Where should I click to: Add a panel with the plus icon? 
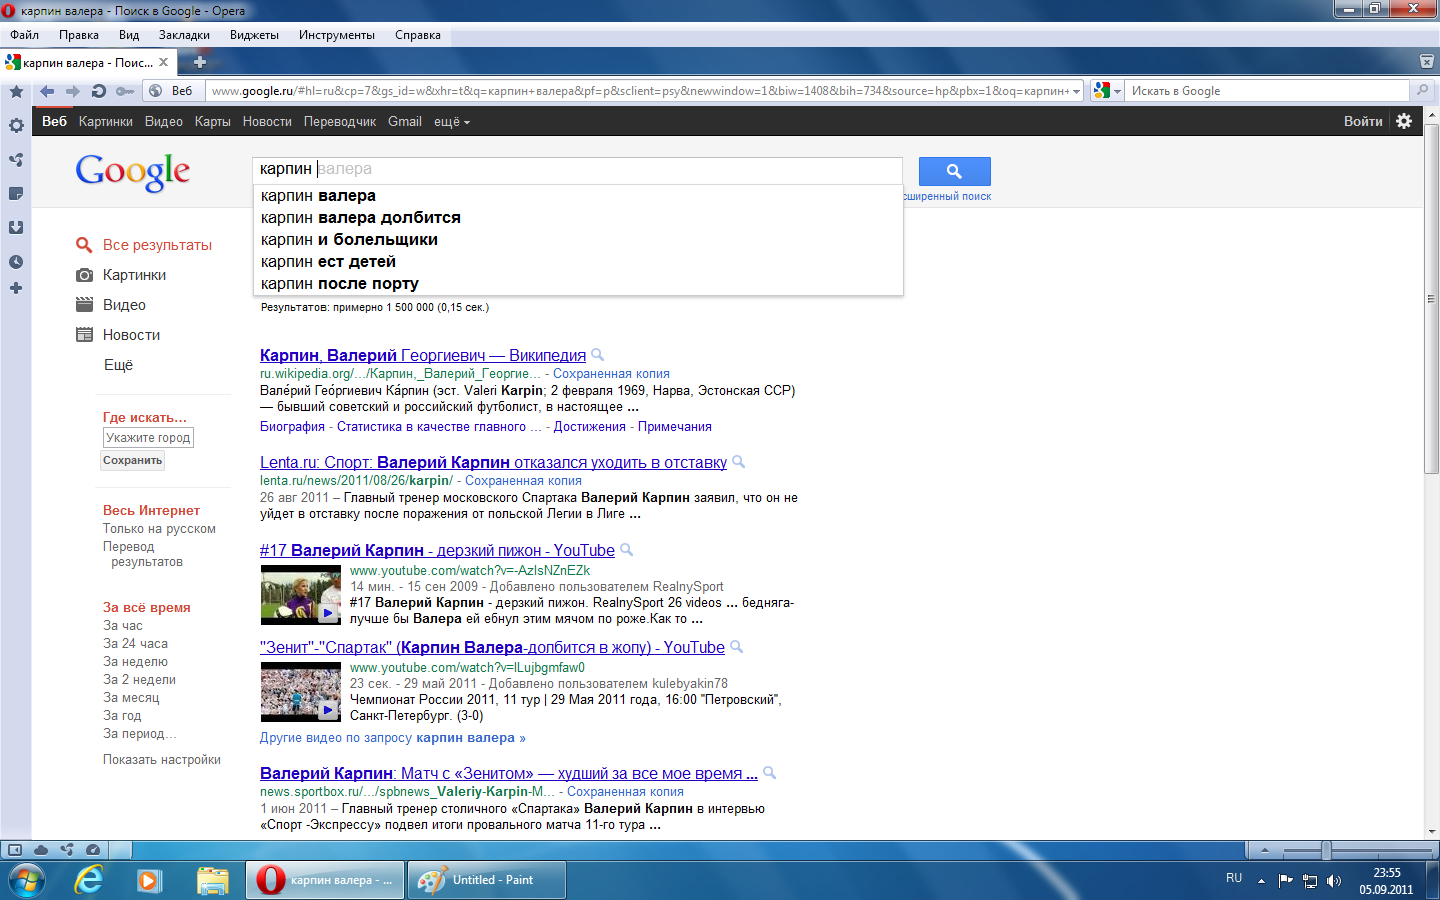click(16, 288)
